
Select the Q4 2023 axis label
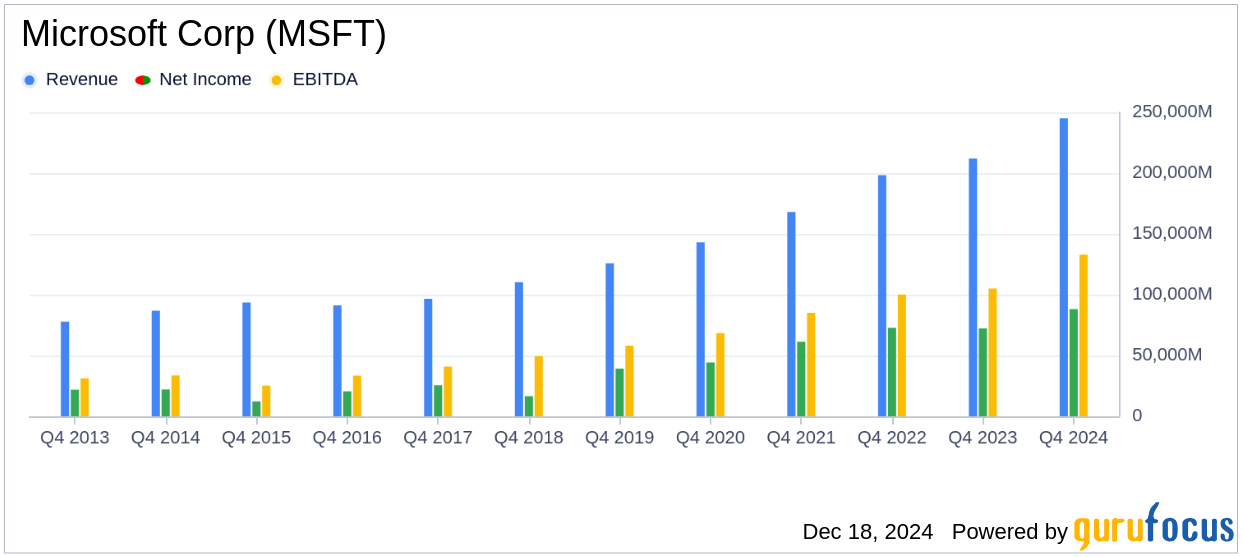click(x=983, y=438)
